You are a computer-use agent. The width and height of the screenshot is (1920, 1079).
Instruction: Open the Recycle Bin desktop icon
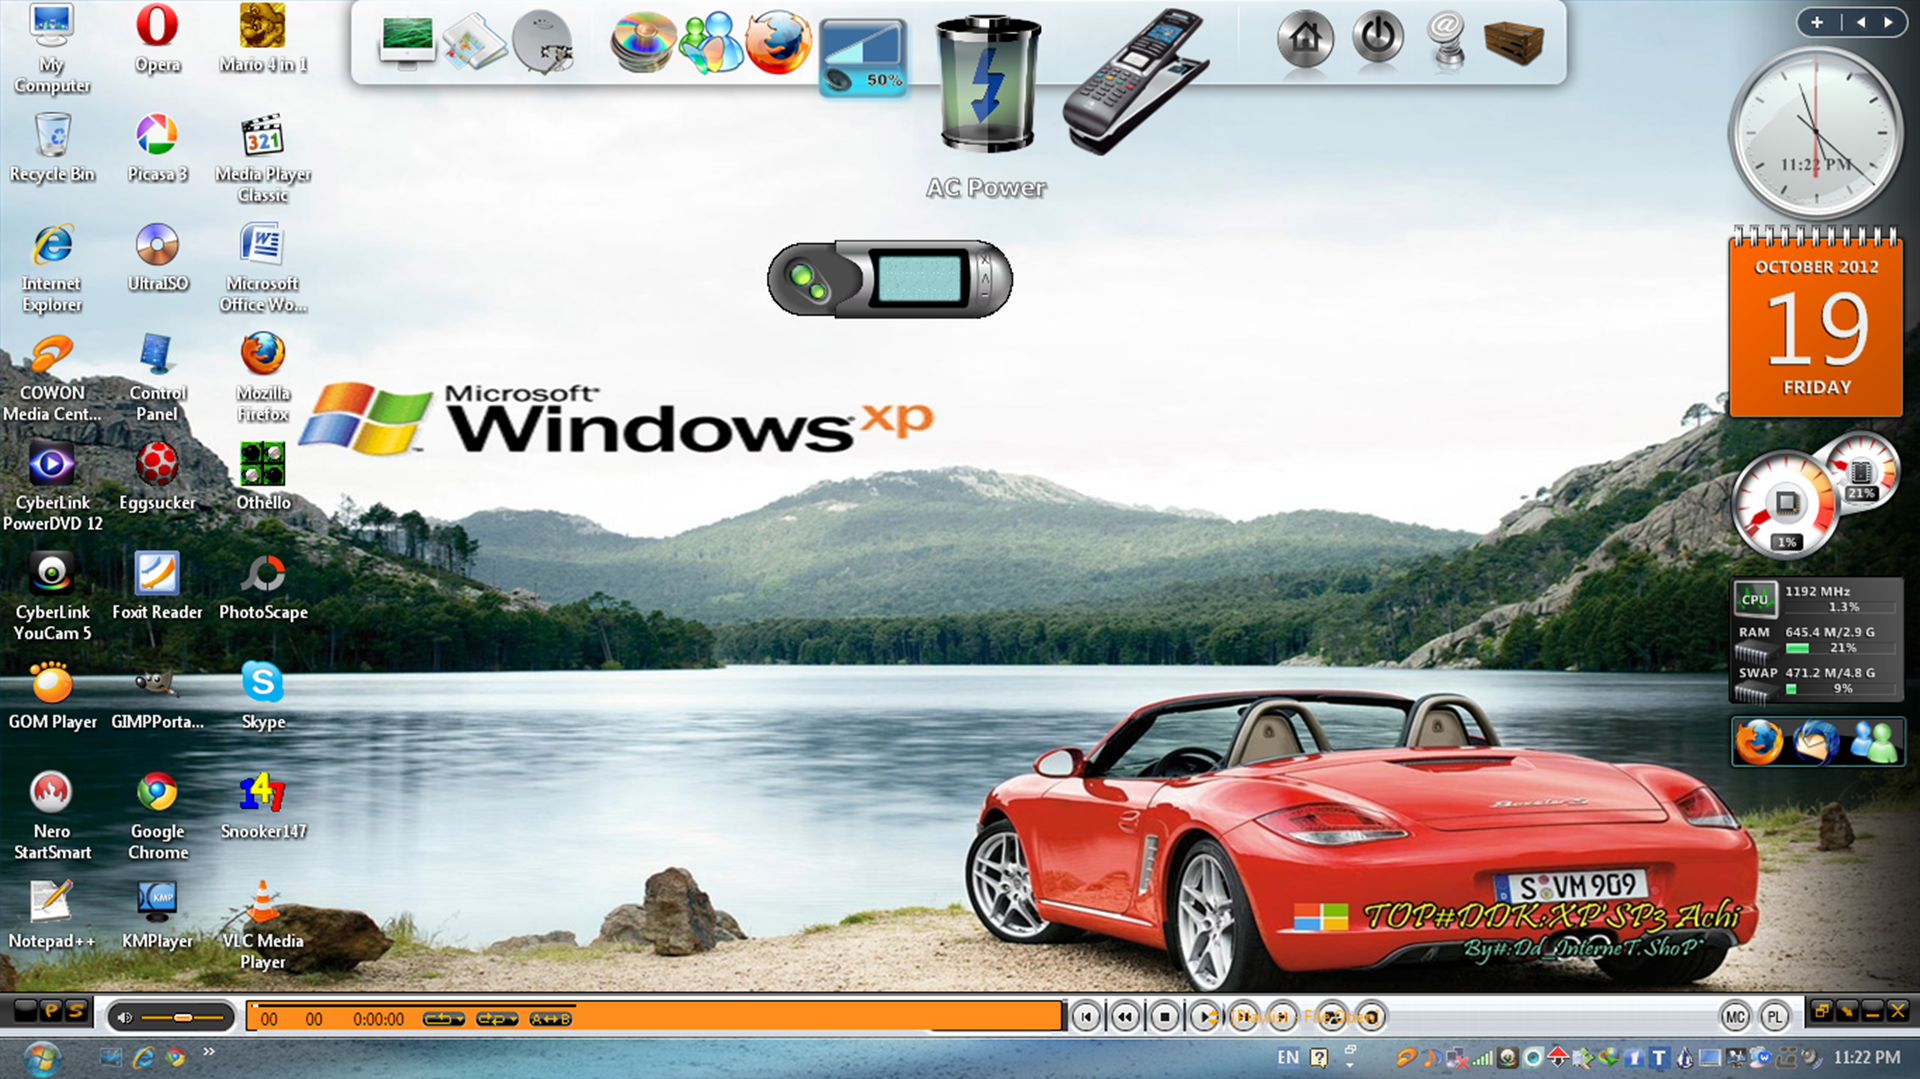tap(52, 148)
